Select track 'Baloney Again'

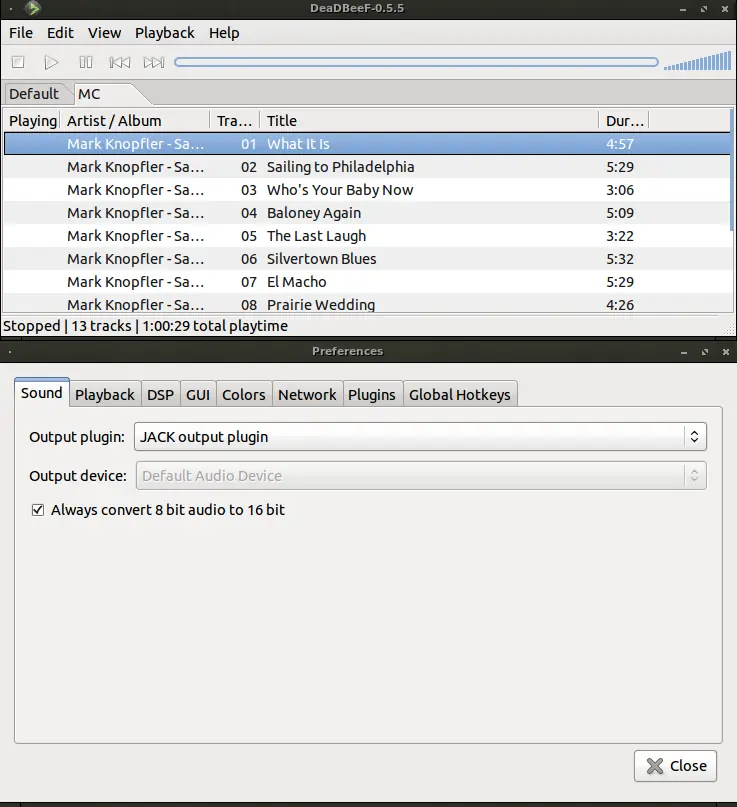point(367,213)
